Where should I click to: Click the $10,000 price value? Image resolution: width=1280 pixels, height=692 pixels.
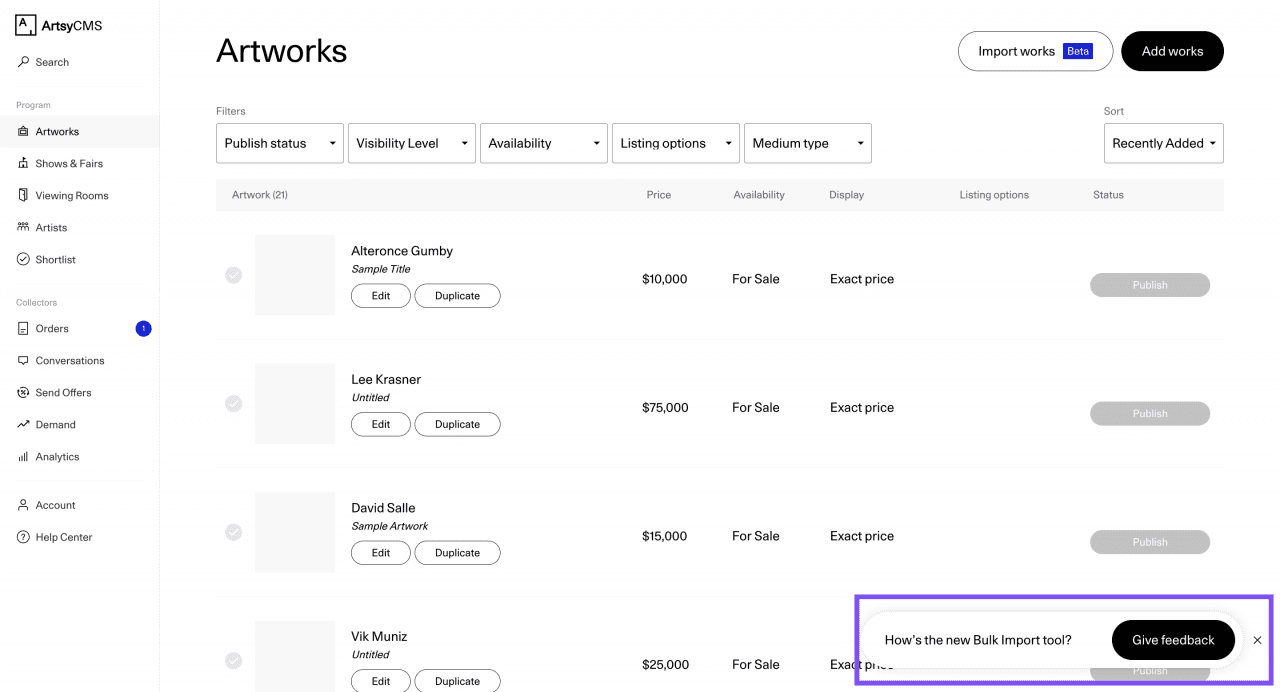665,279
